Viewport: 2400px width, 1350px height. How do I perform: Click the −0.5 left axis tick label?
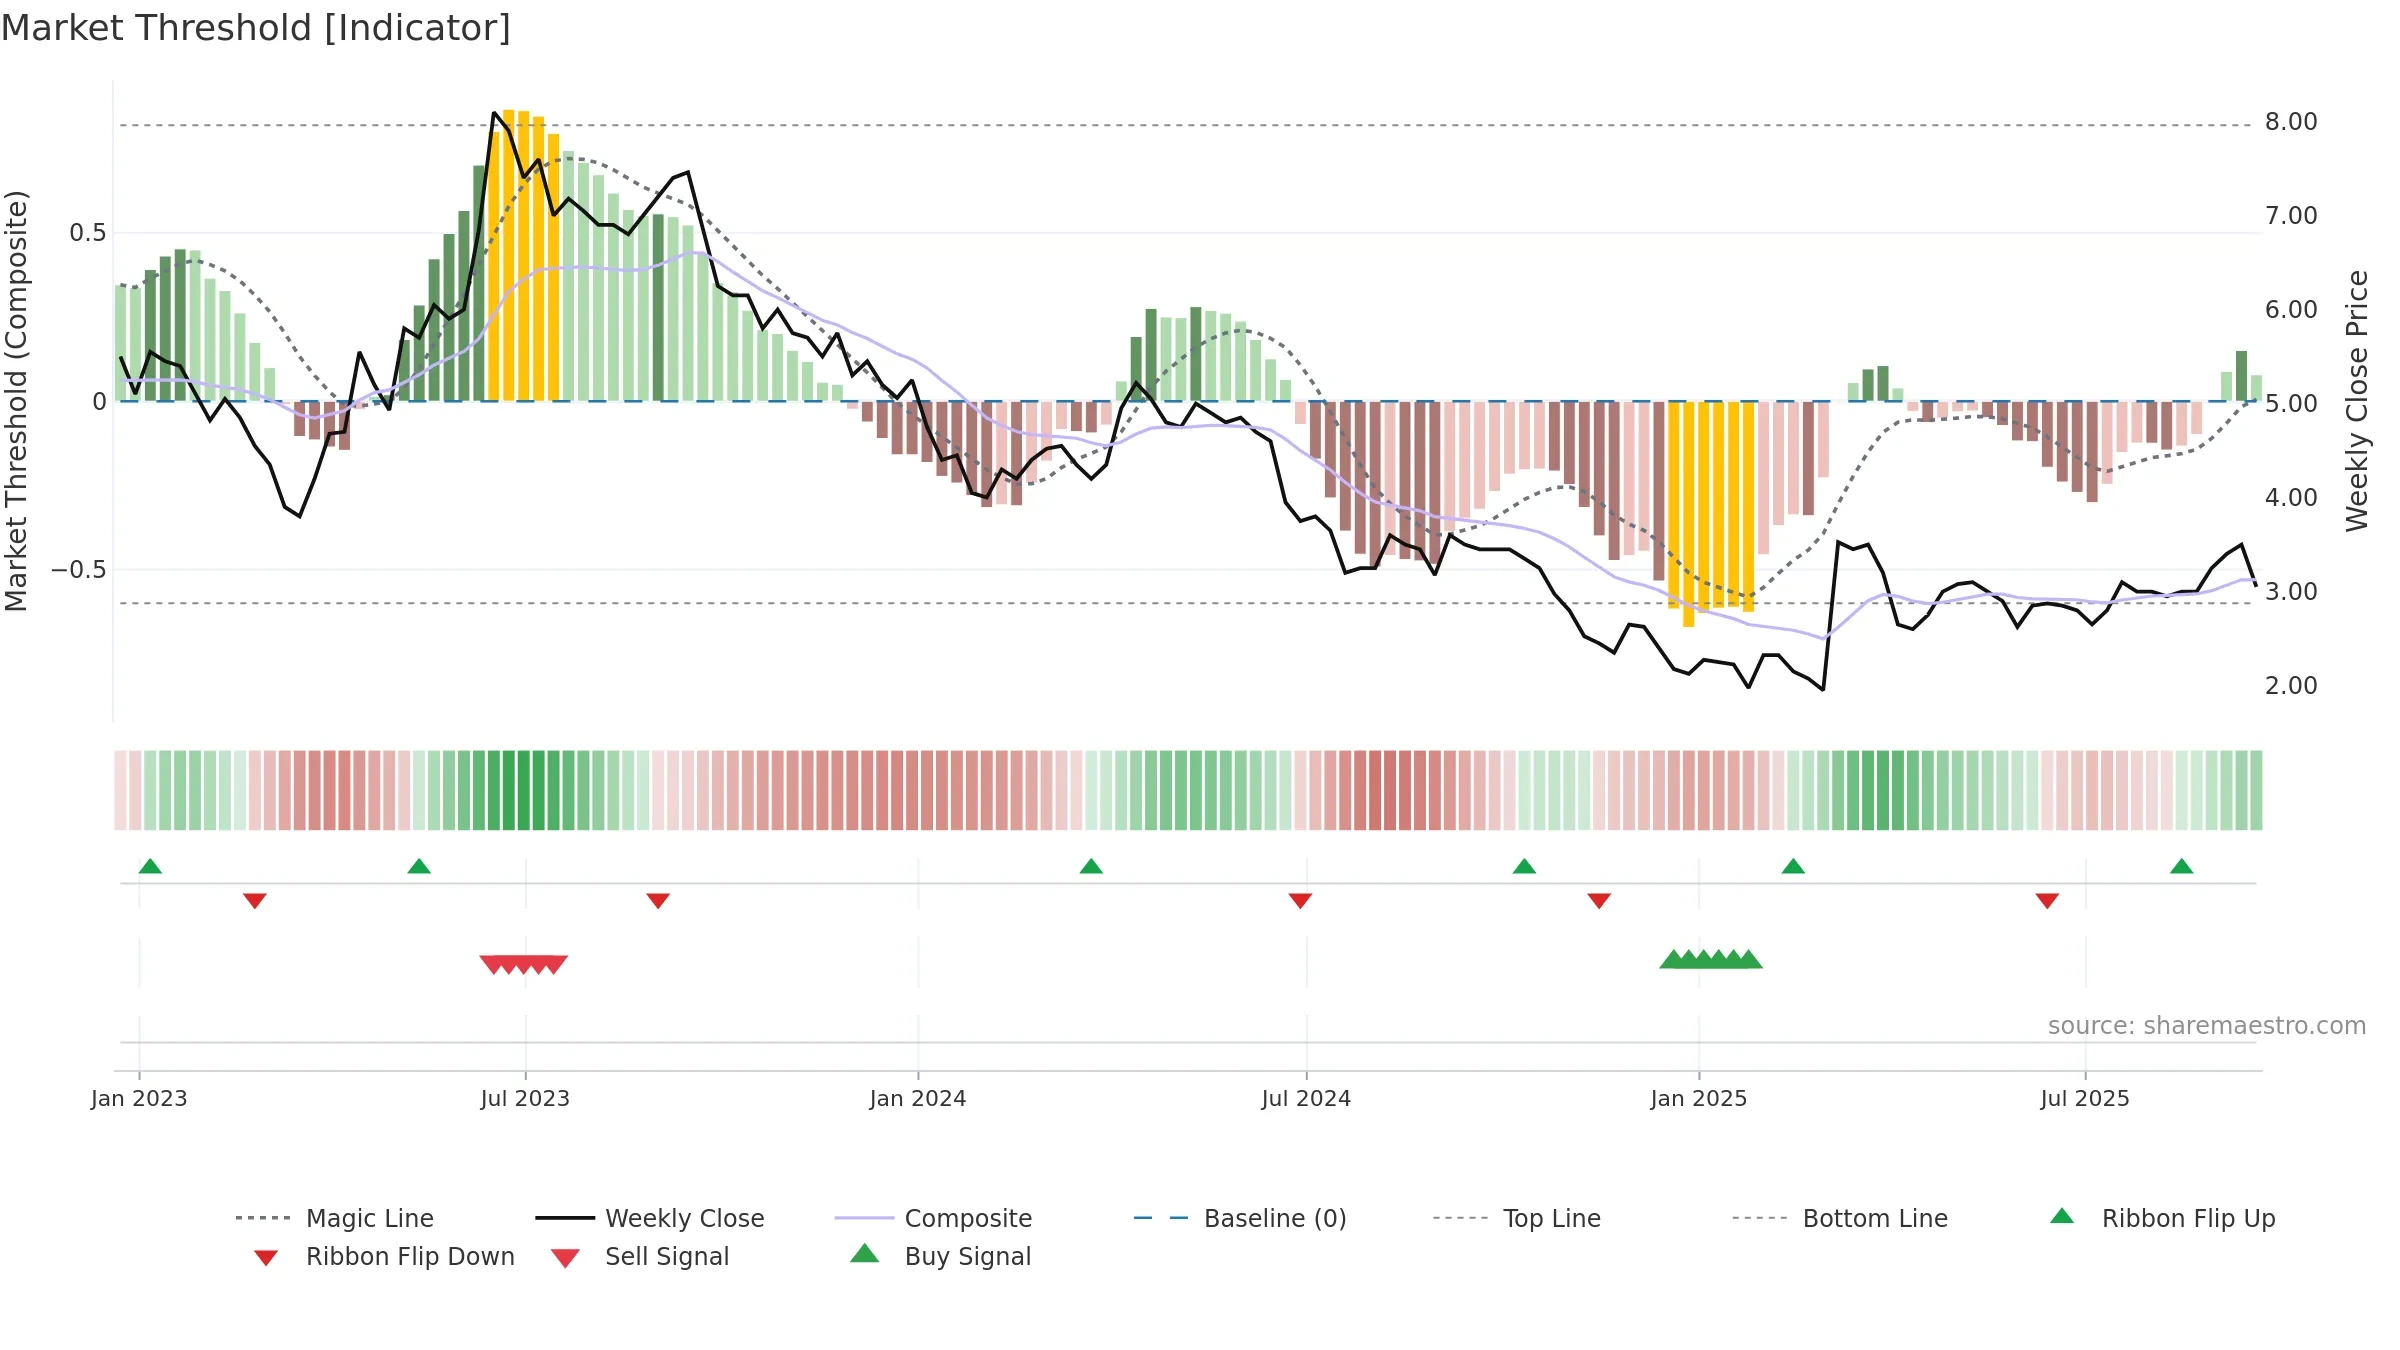coord(79,570)
